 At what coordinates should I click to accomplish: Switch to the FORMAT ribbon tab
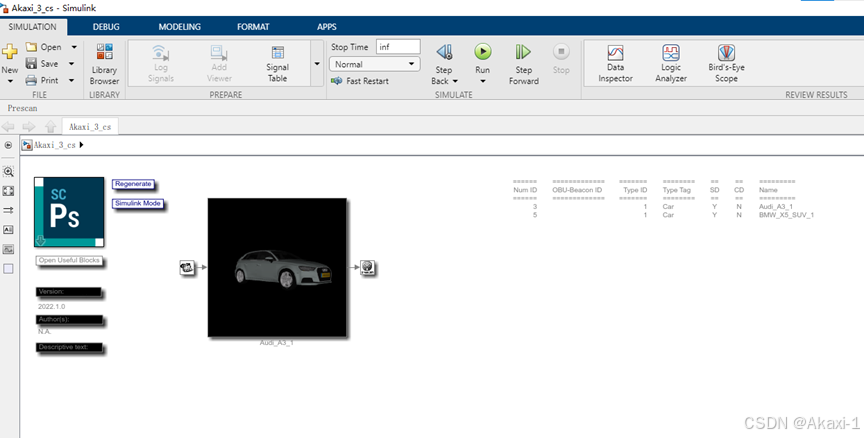253,26
